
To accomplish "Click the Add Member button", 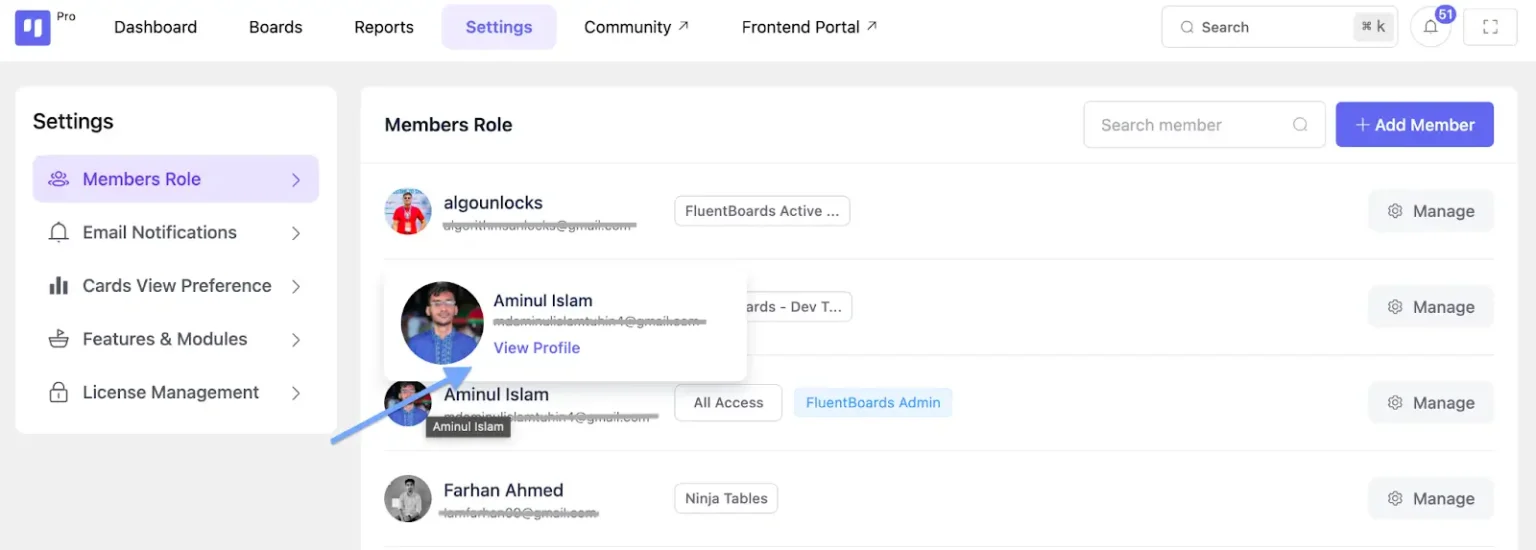I will click(x=1415, y=125).
